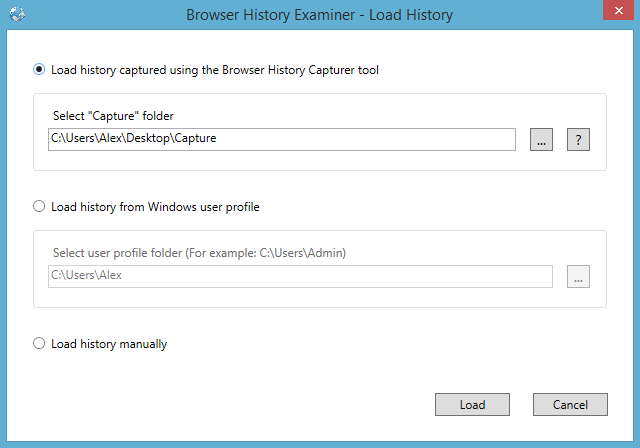640x448 pixels.
Task: Close the Load History dialog
Action: pos(618,10)
